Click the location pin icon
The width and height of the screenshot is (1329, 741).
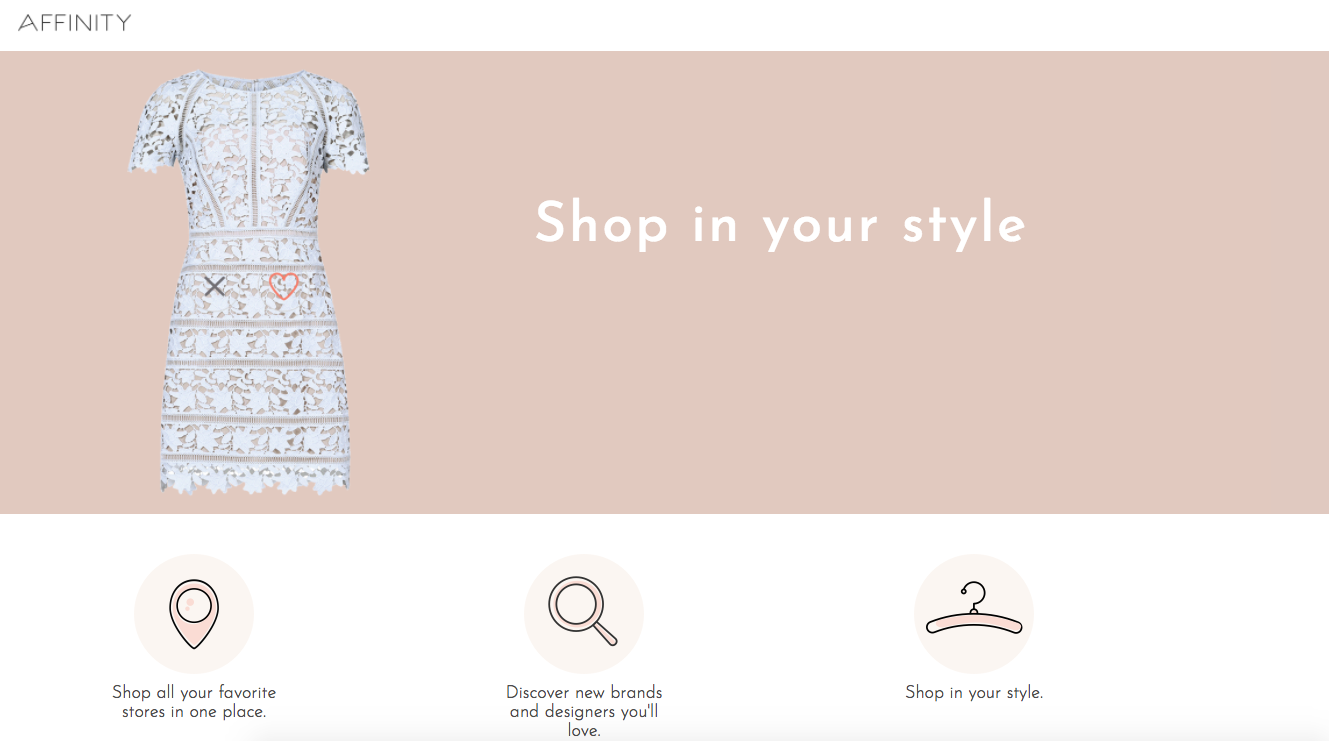click(x=194, y=613)
